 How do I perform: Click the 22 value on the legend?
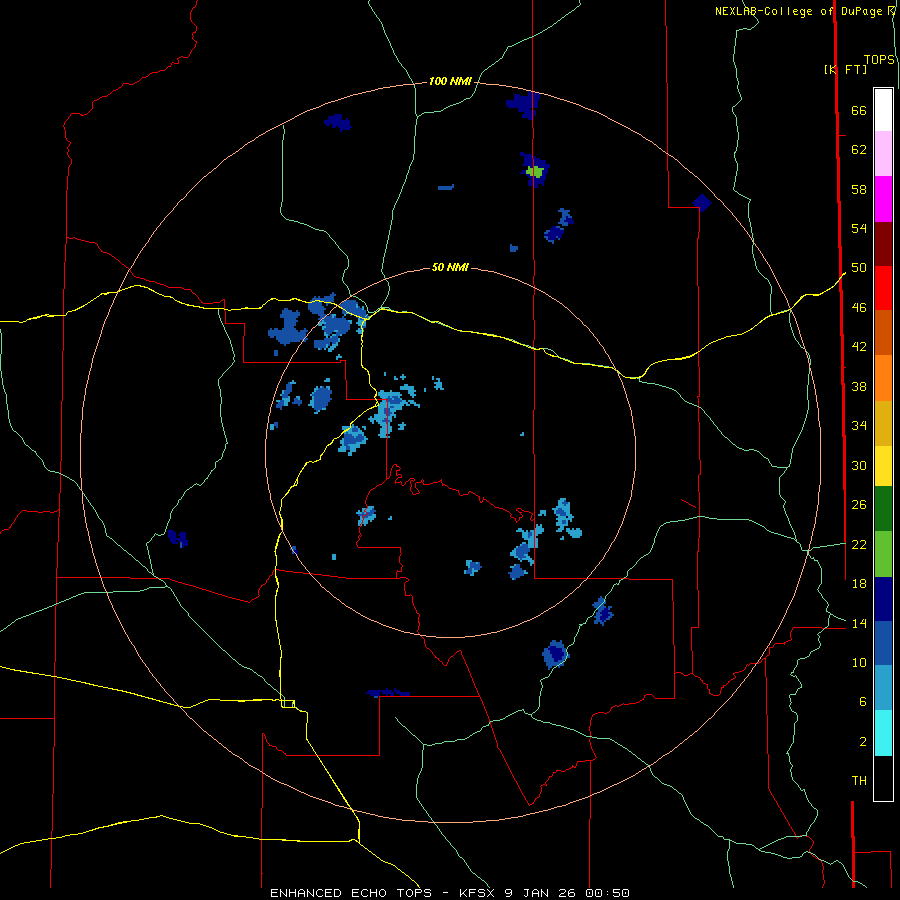[x=859, y=544]
